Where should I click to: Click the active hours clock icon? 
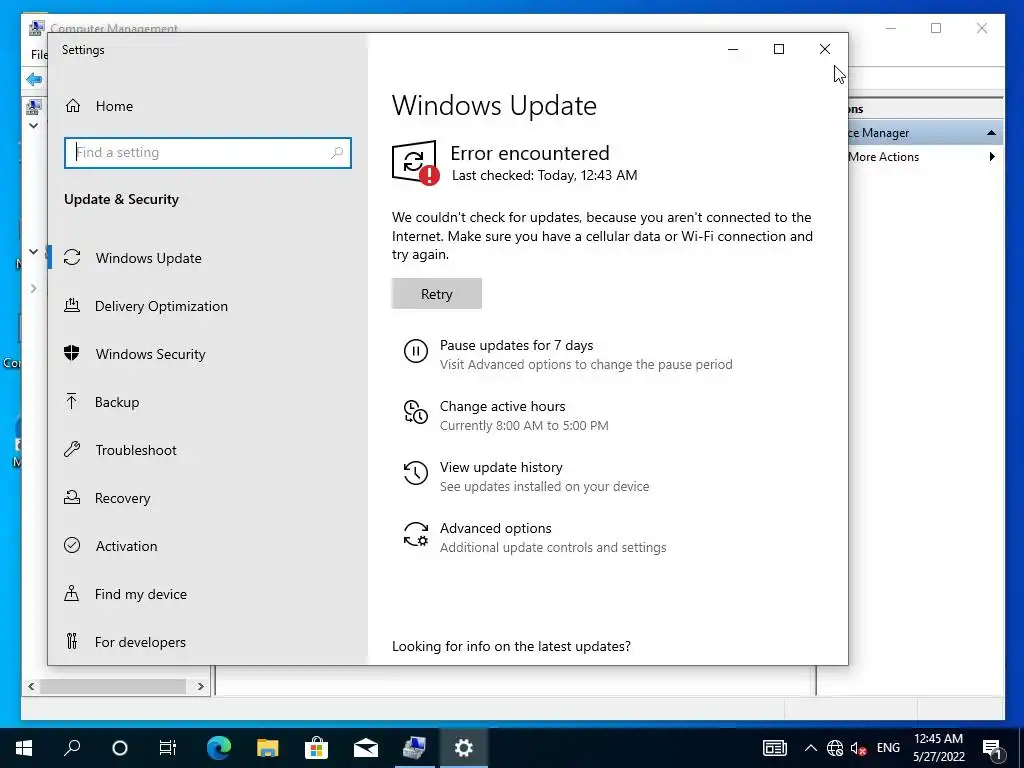pos(416,412)
